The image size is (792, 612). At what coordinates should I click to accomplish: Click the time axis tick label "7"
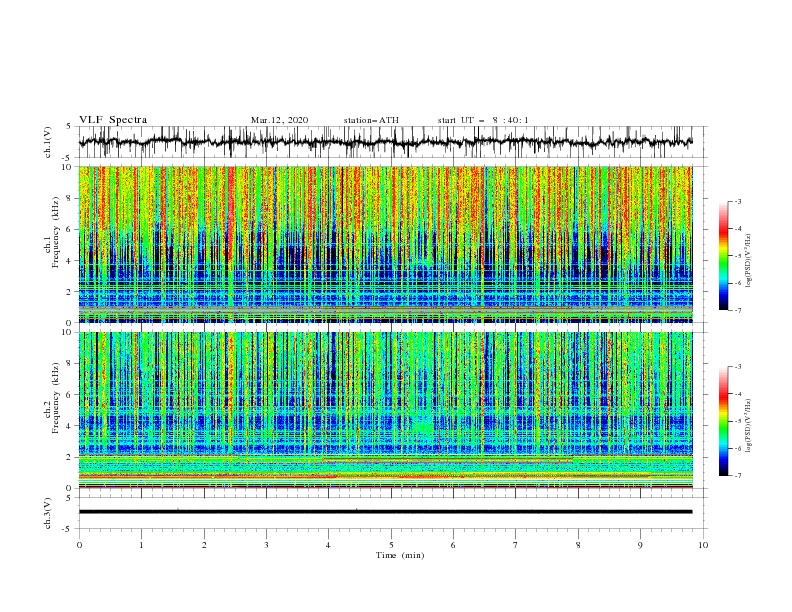[x=516, y=545]
